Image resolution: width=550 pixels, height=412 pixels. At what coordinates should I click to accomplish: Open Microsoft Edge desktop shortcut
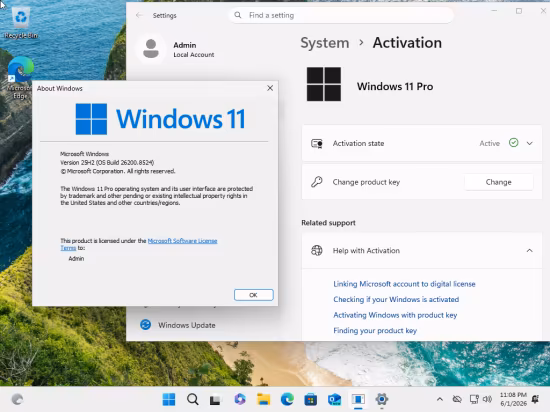click(20, 78)
